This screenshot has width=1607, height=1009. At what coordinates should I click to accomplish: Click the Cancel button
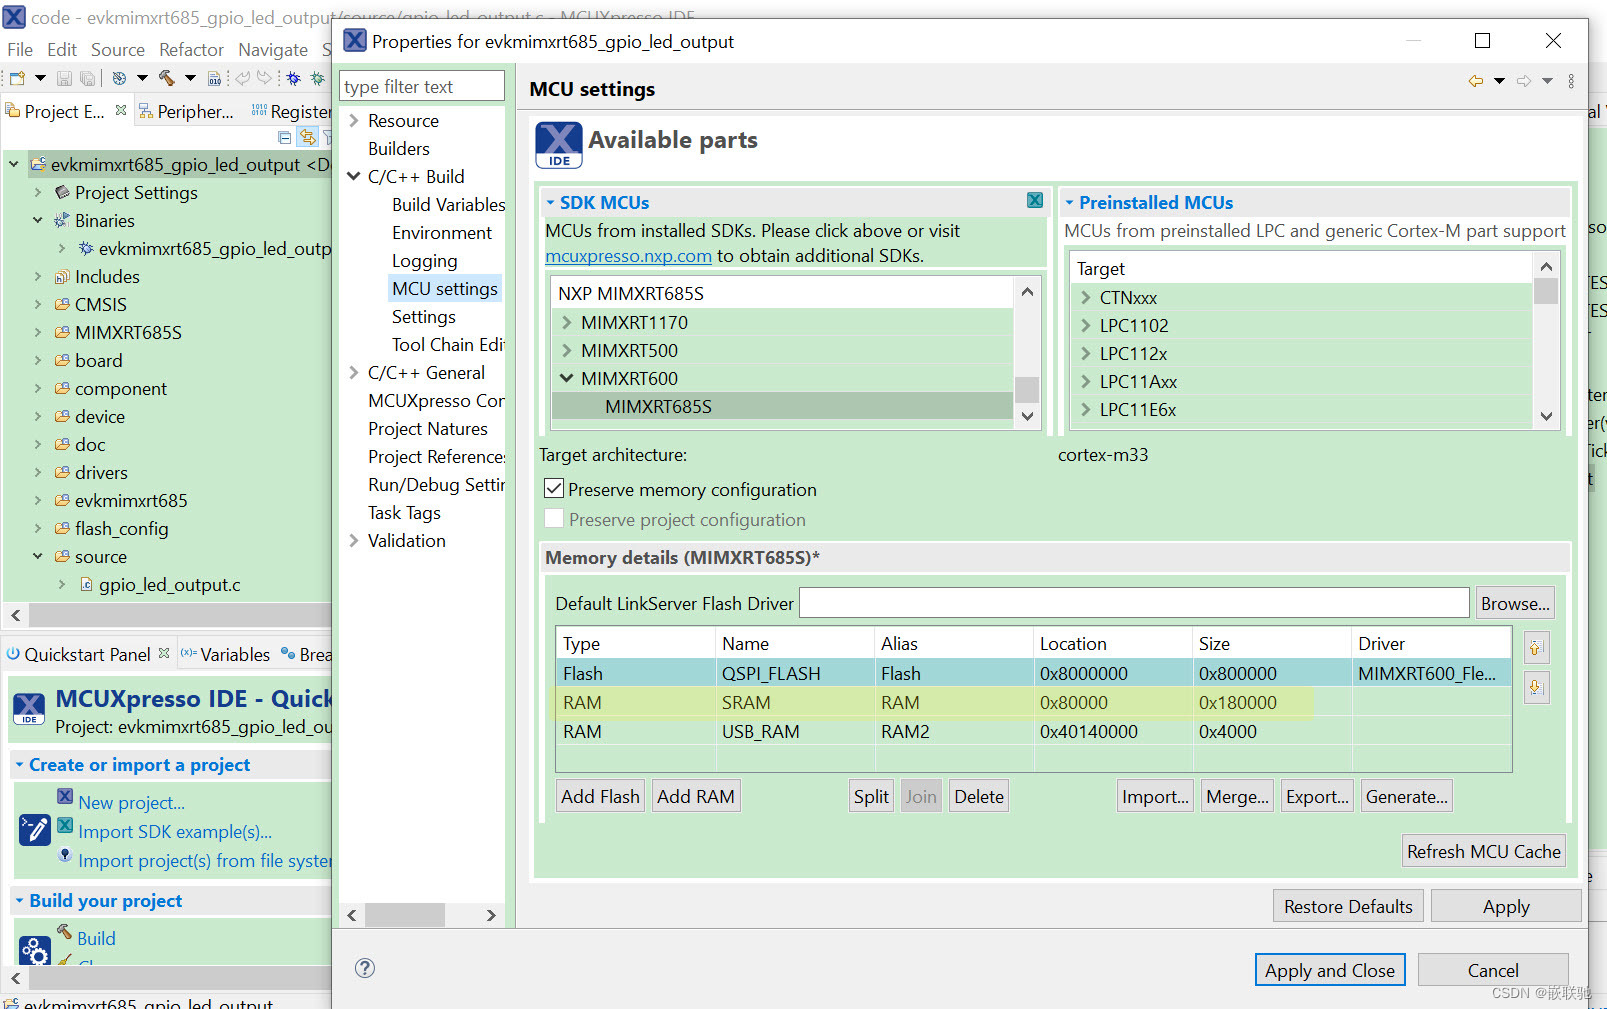click(x=1493, y=970)
